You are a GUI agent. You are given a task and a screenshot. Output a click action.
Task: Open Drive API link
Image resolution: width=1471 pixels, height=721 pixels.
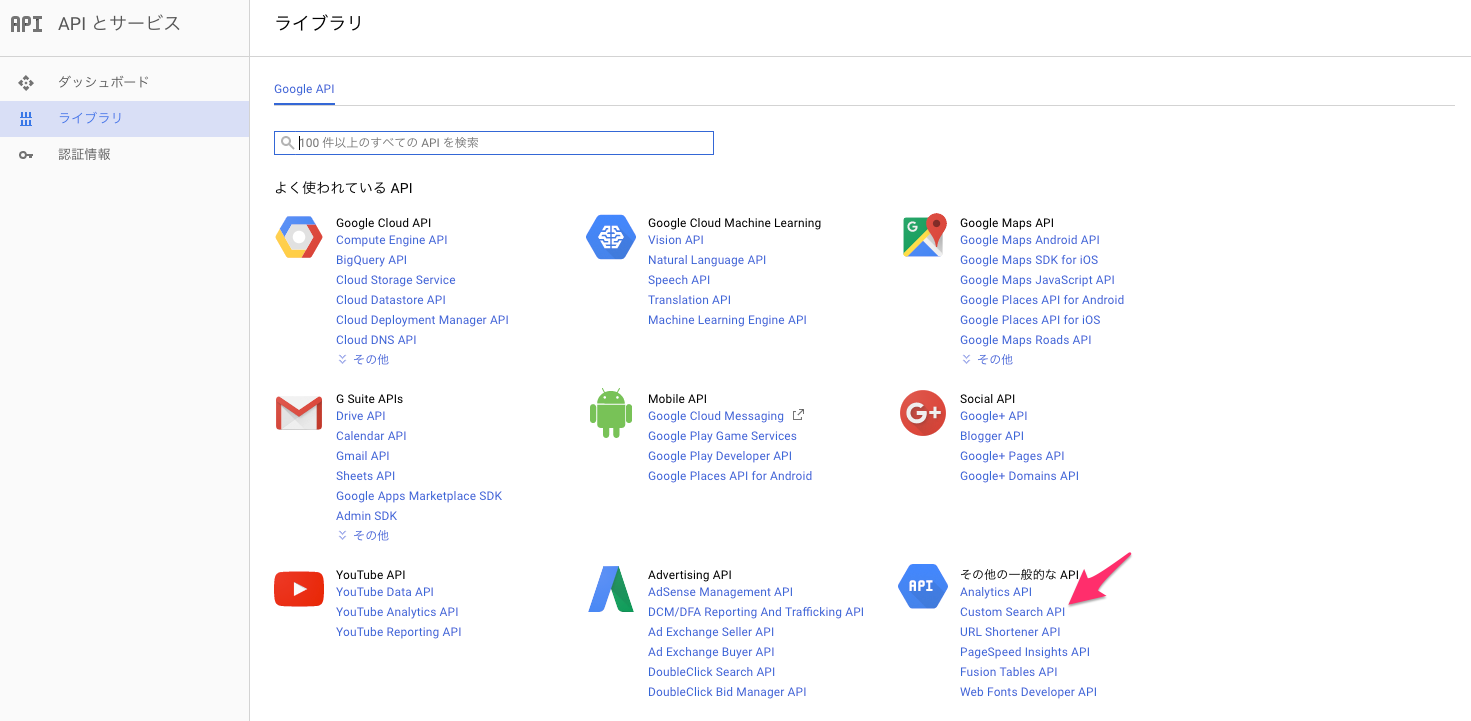(x=360, y=416)
